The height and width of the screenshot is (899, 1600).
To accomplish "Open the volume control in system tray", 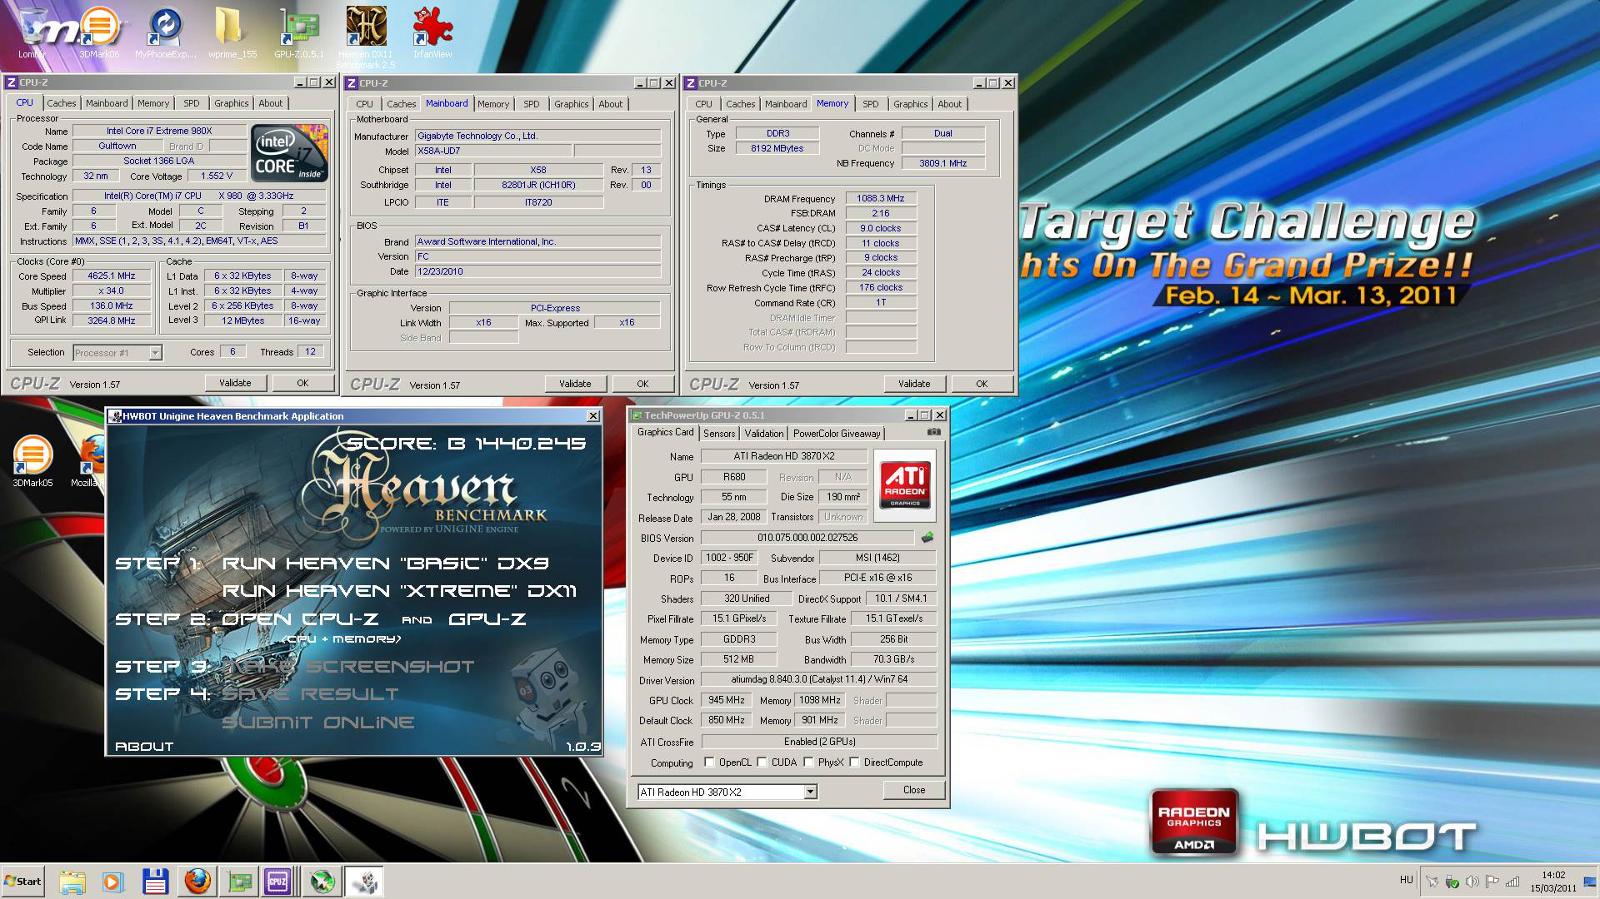I will tap(1472, 881).
